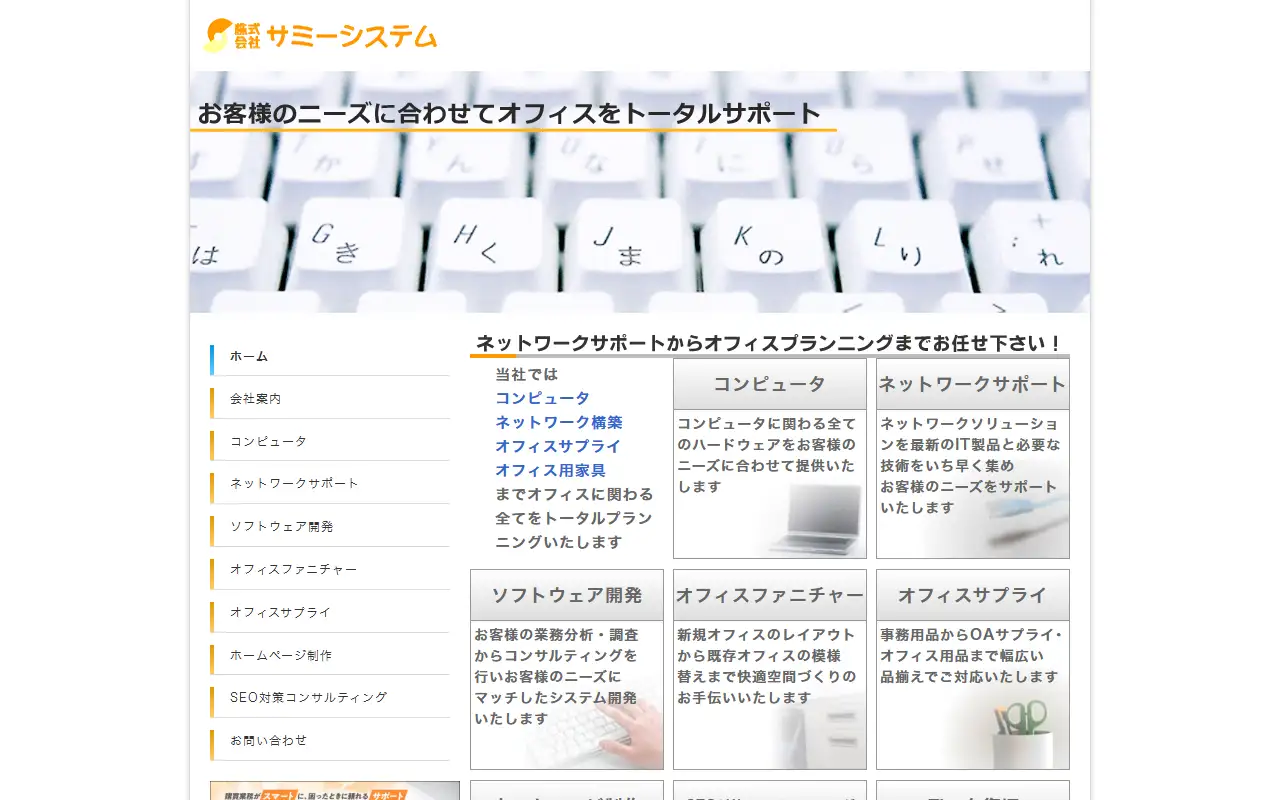Screen dimensions: 1280x800
Task: Follow the blue オフィスサプライ text link
Action: [558, 446]
